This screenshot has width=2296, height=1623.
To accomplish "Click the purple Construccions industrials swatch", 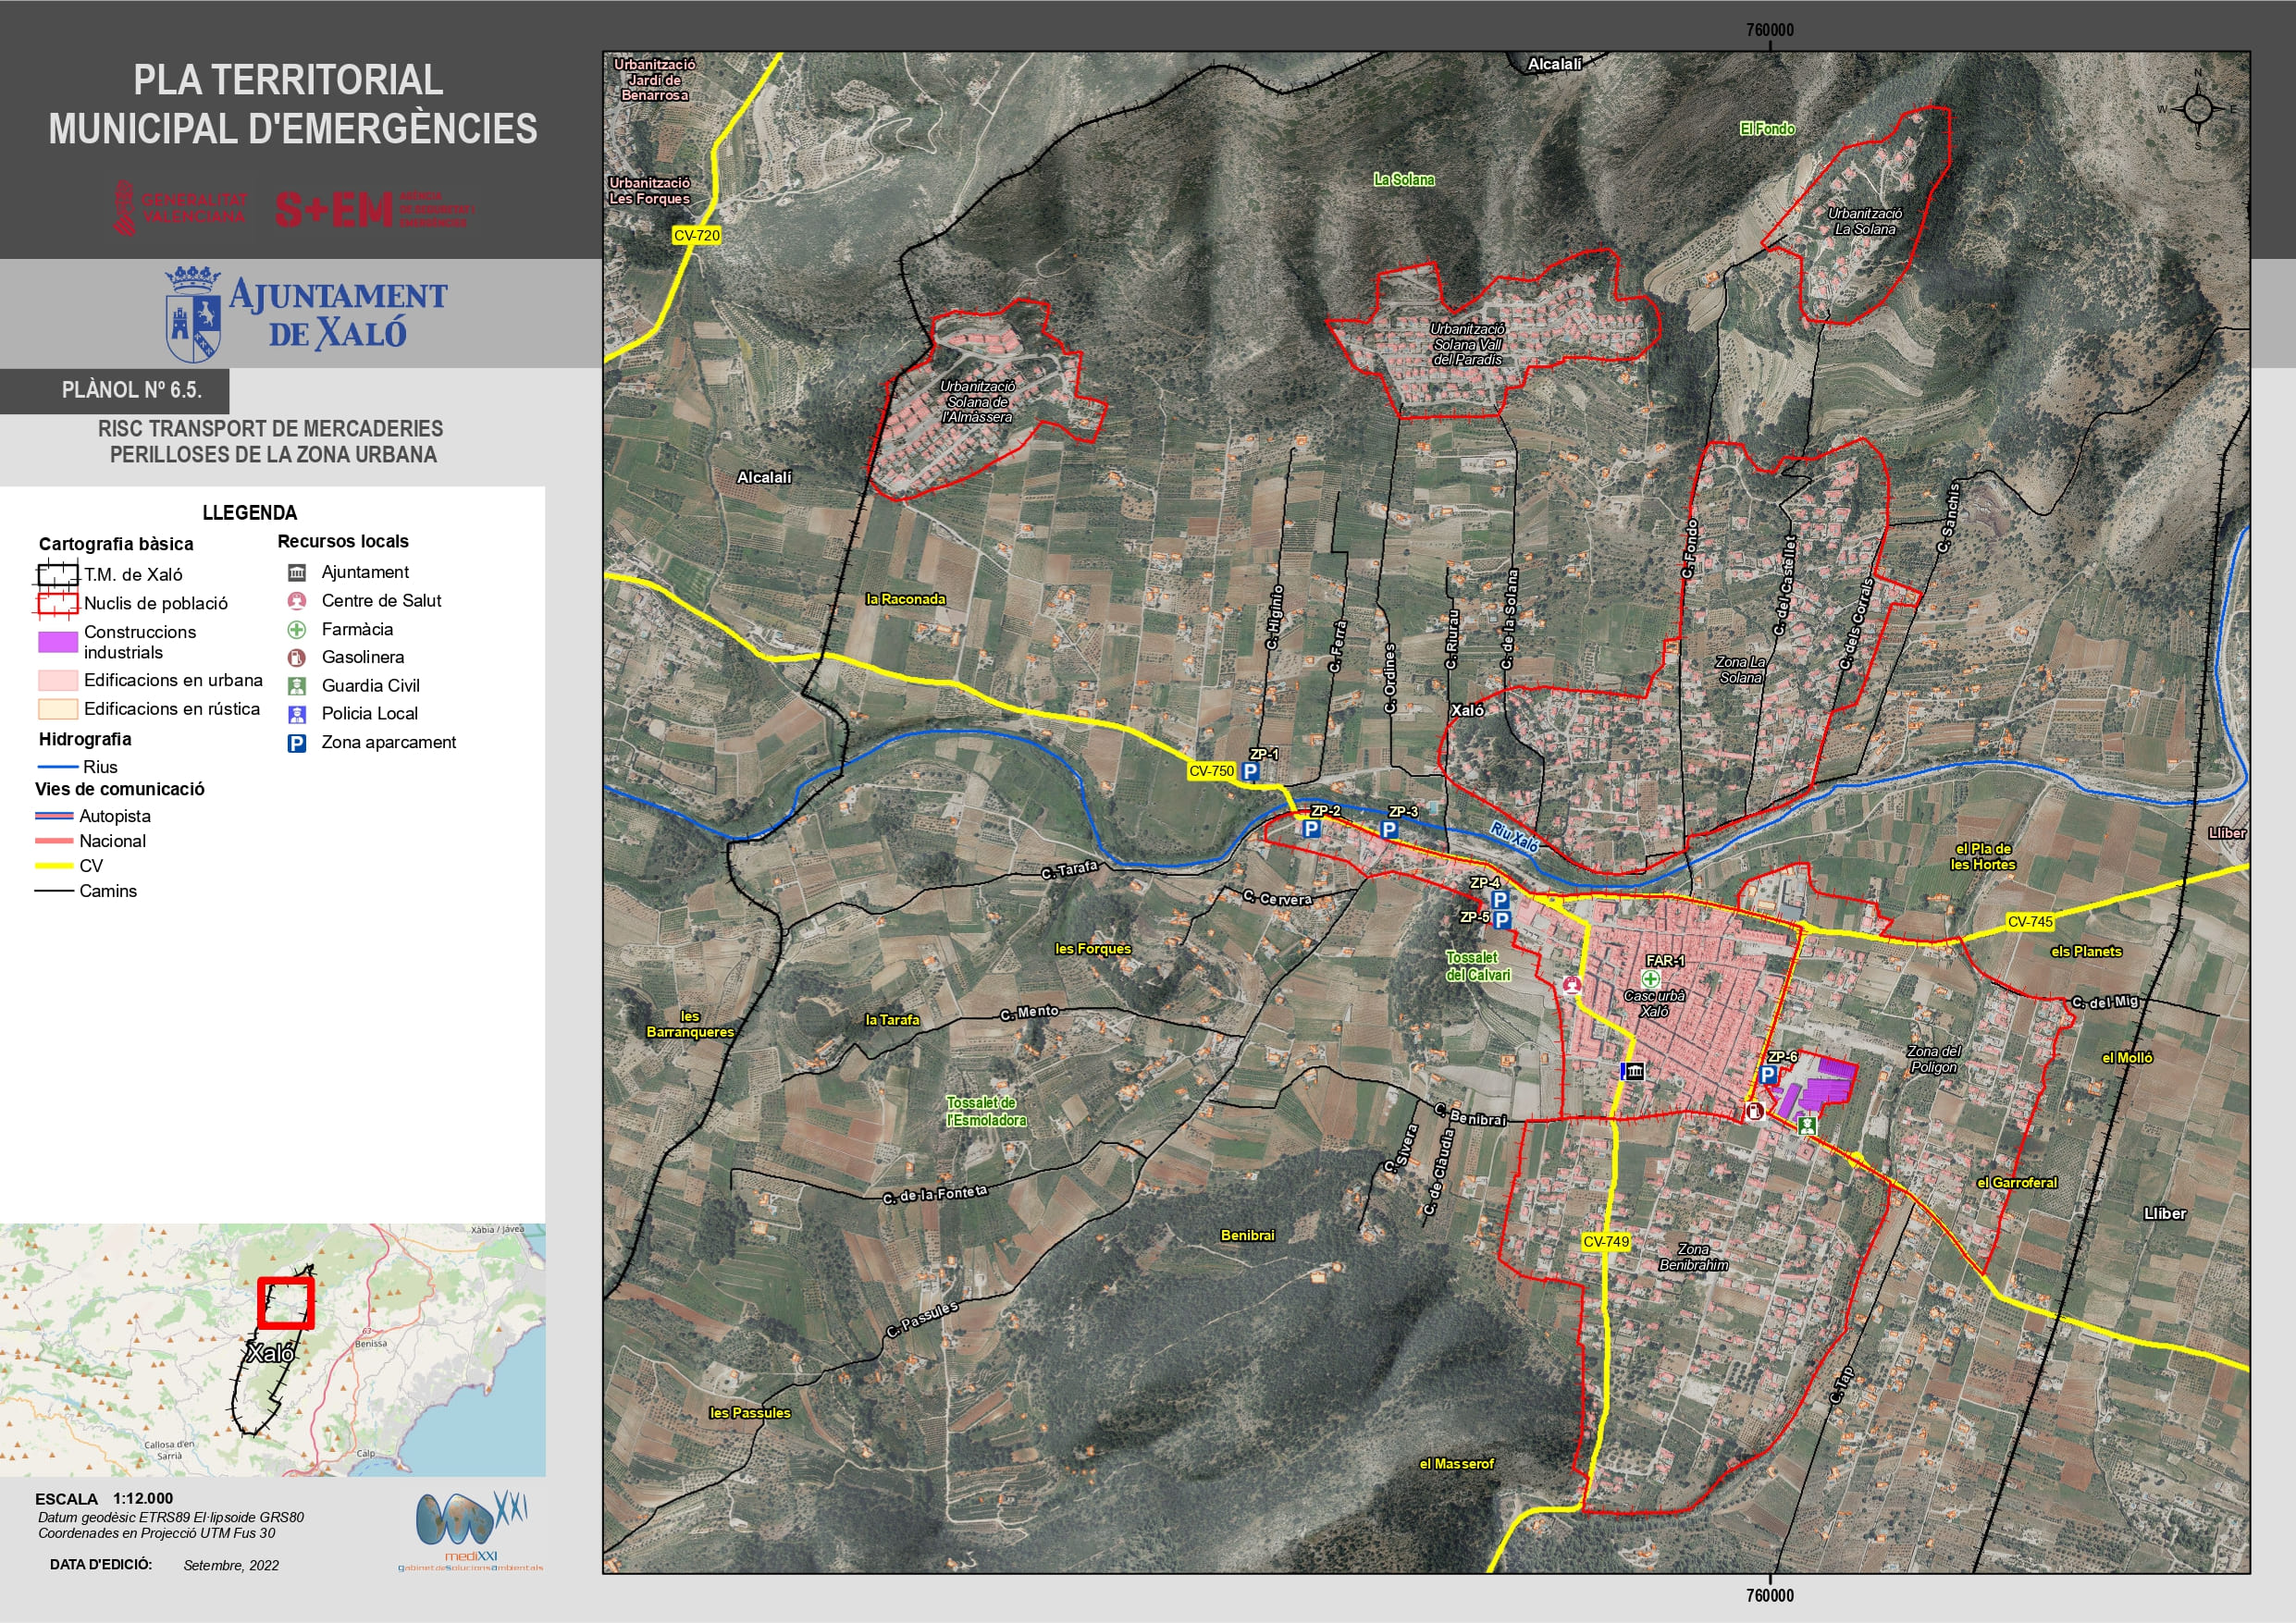I will (58, 642).
